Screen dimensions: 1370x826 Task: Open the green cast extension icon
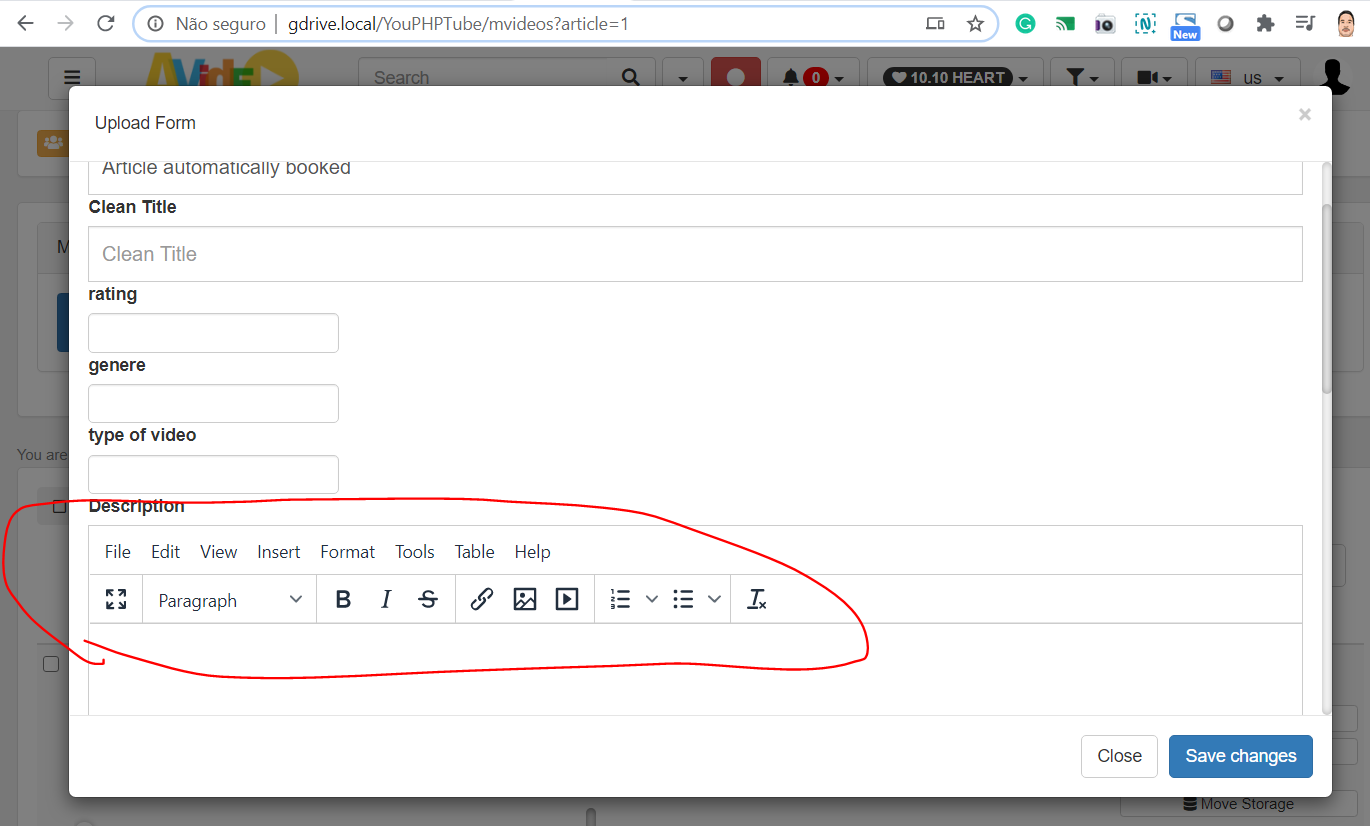pyautogui.click(x=1065, y=24)
